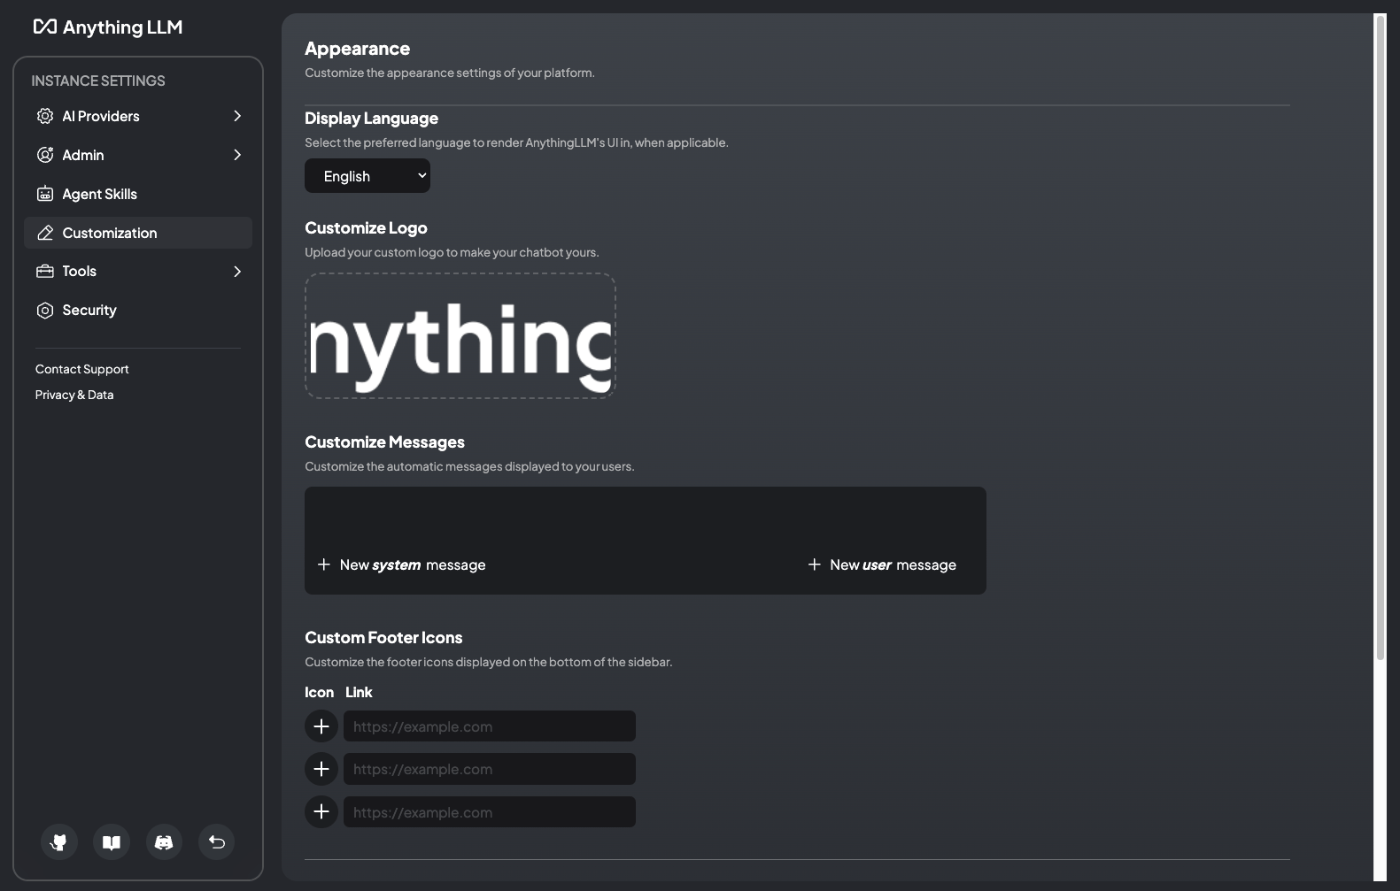Select the Customization menu item
This screenshot has width=1400, height=891.
click(138, 233)
